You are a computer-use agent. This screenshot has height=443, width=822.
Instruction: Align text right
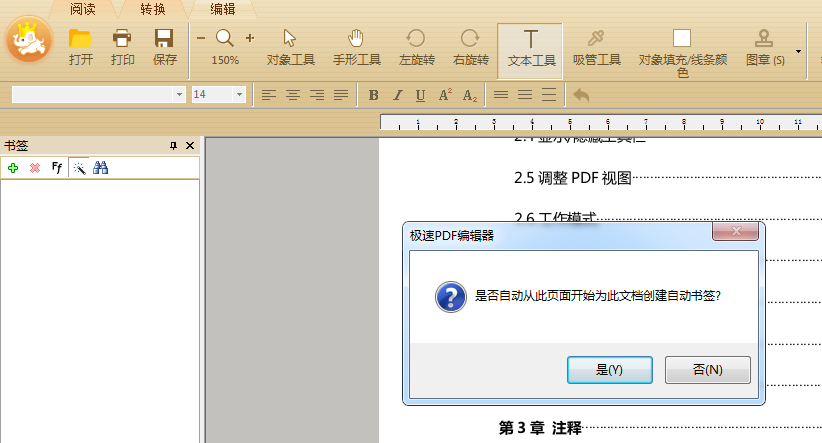click(317, 95)
